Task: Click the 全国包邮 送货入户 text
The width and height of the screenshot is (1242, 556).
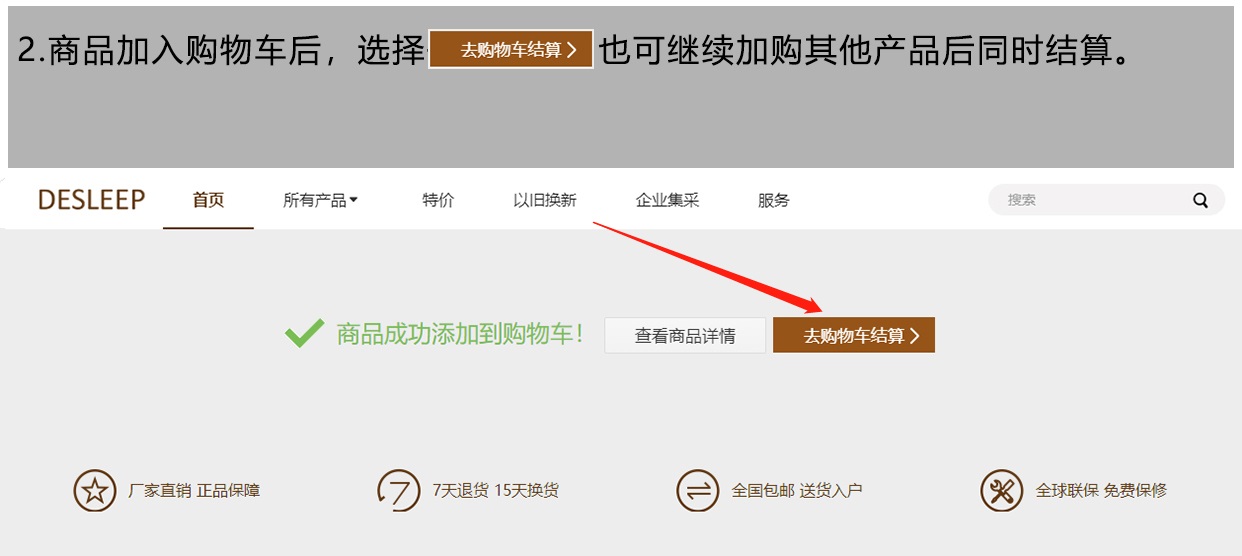Action: click(797, 491)
